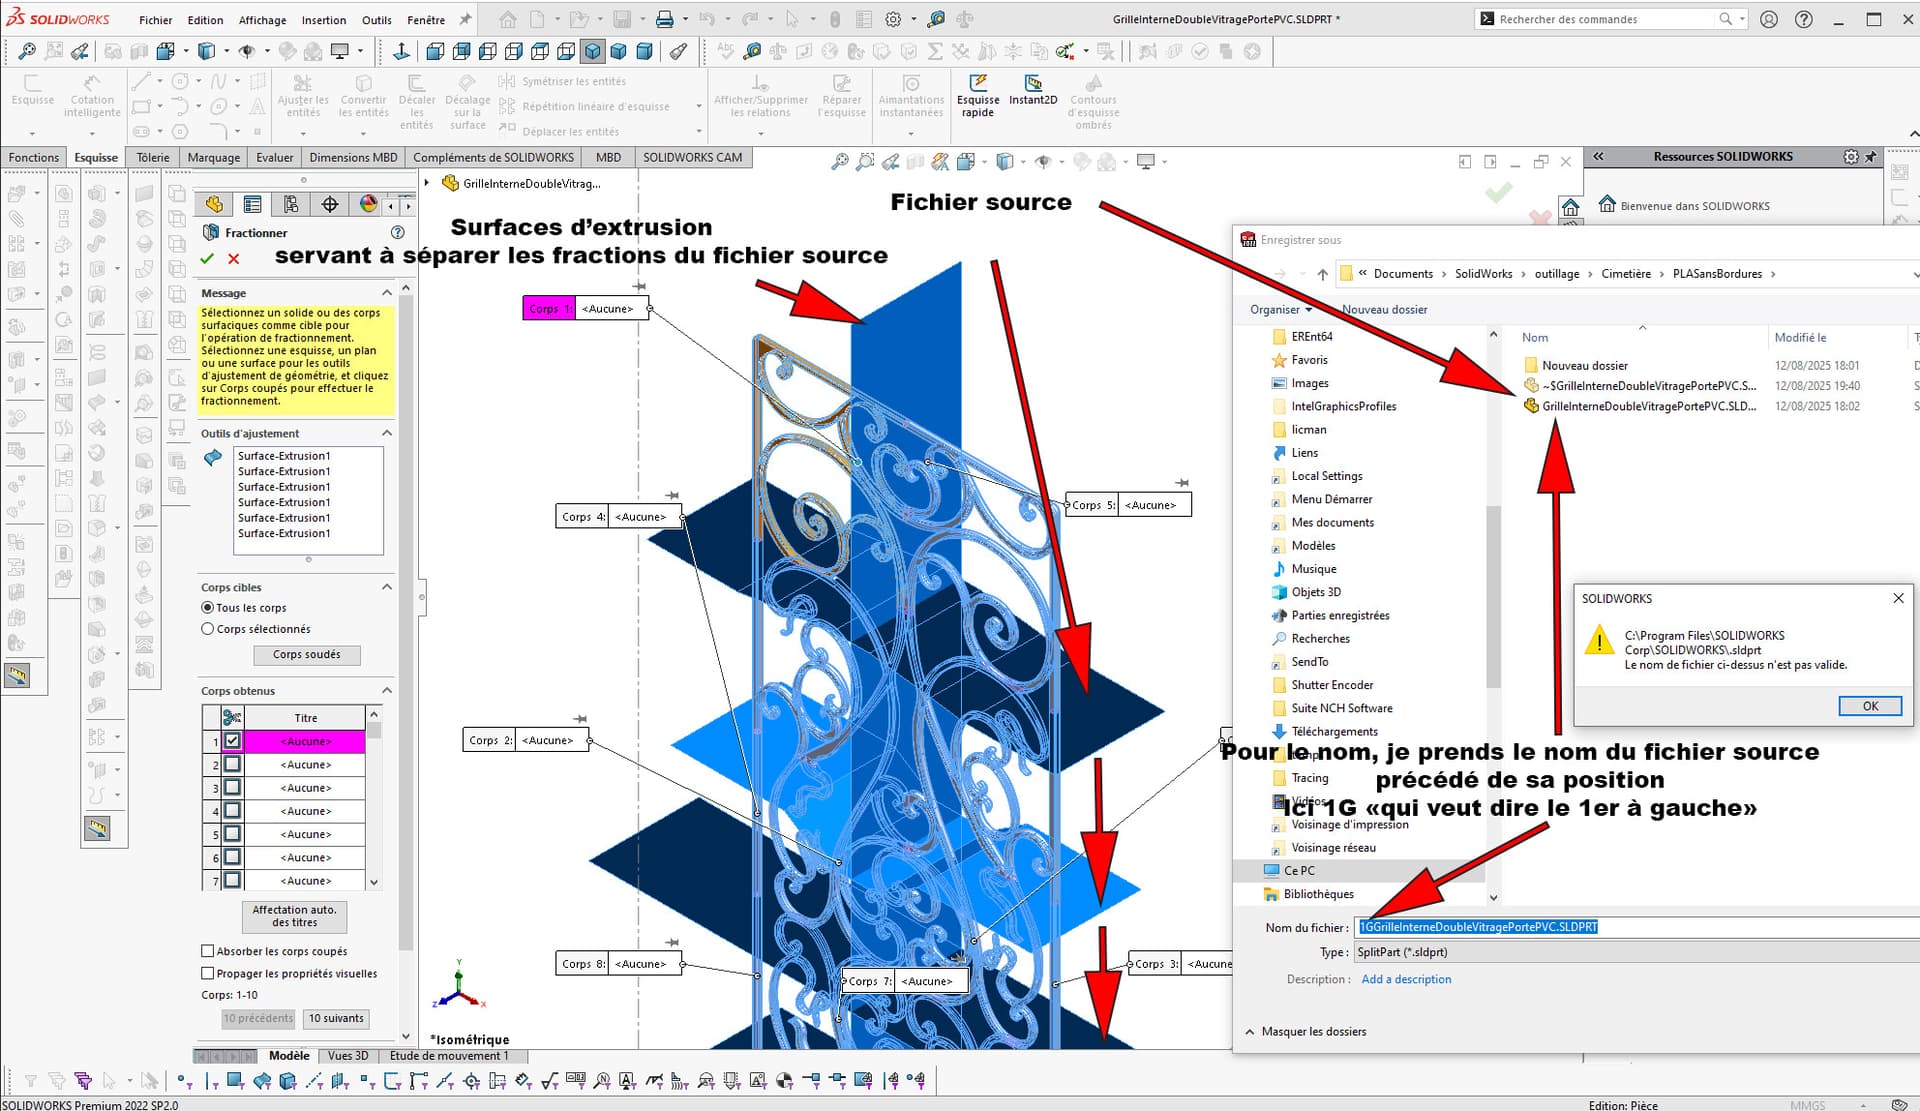This screenshot has width=1920, height=1111.
Task: Click the print icon in title toolbar
Action: [x=664, y=19]
